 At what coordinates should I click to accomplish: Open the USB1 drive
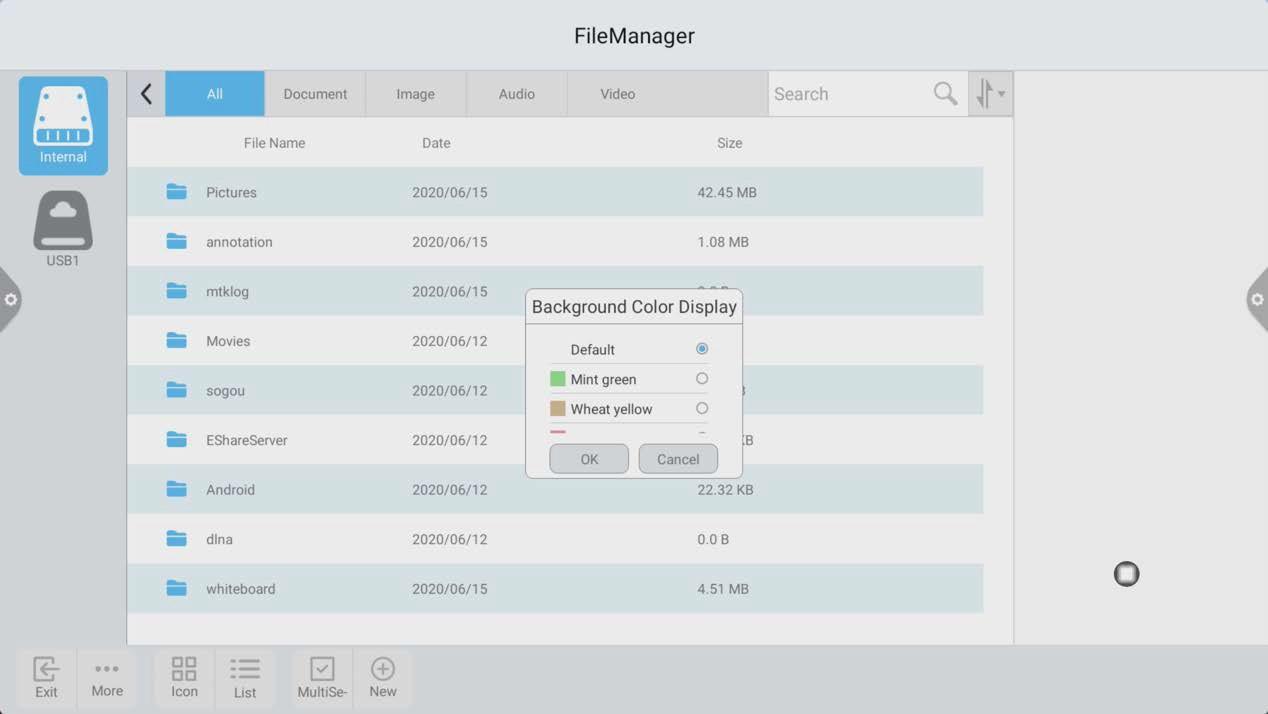point(63,229)
